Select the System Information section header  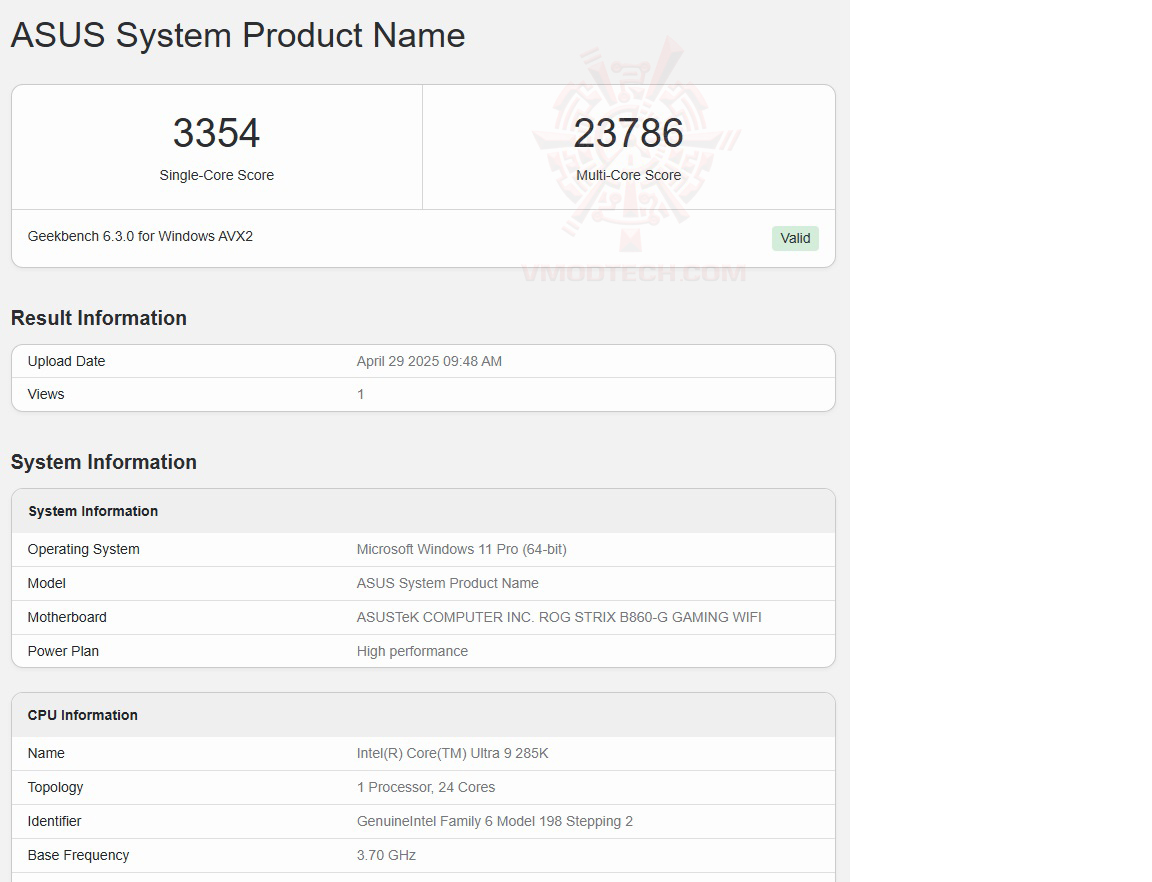coord(104,462)
